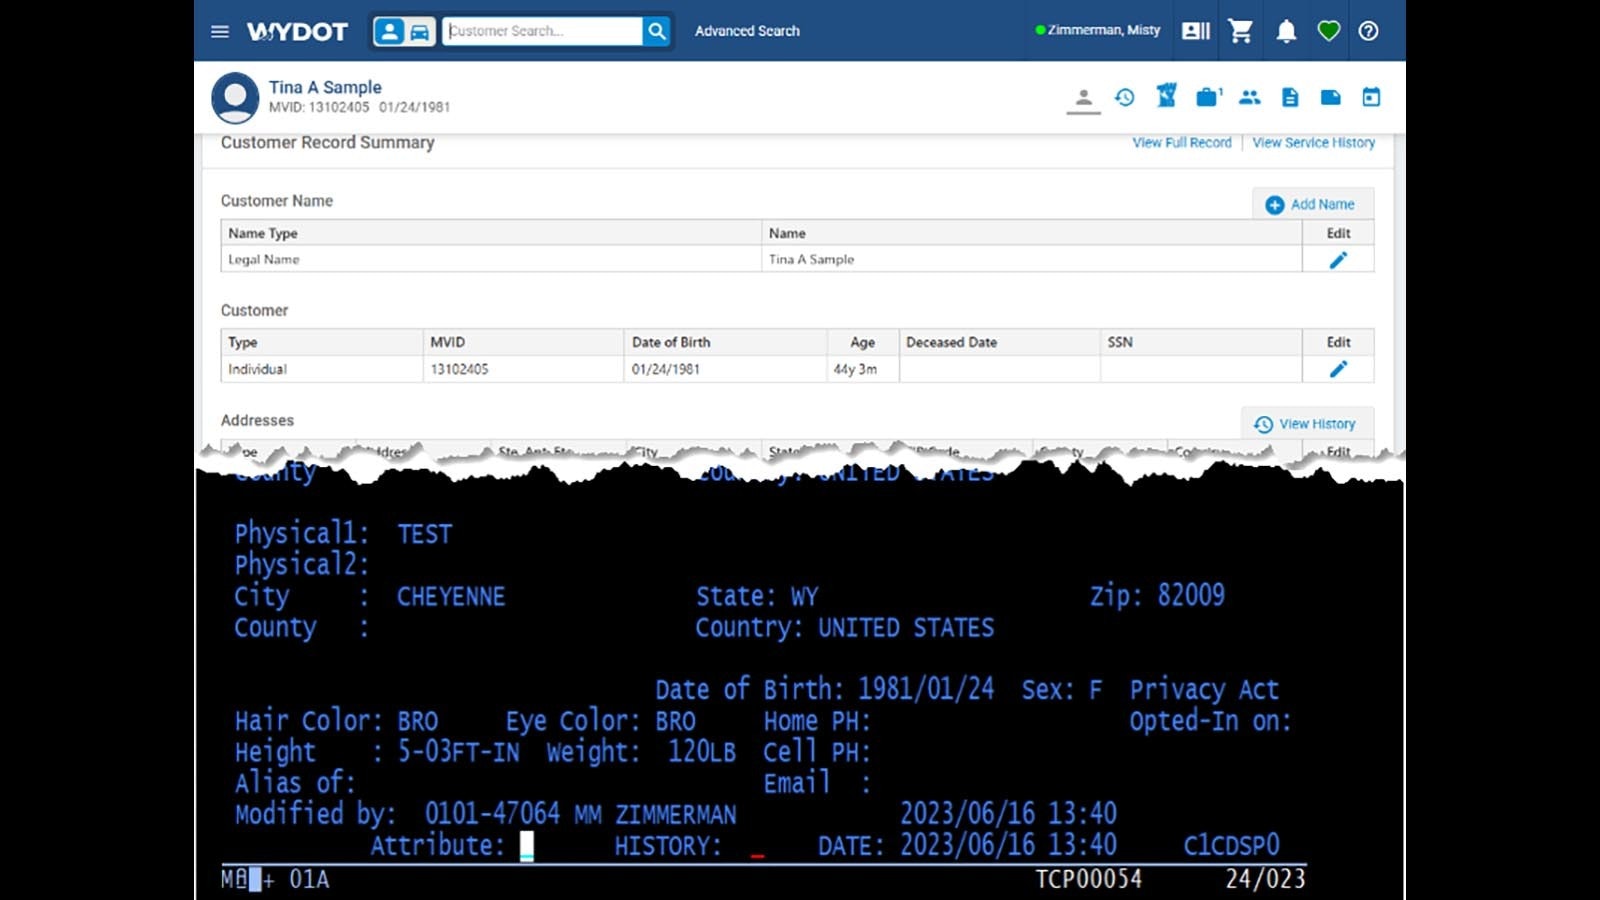The height and width of the screenshot is (900, 1600).
Task: Edit the Legal Name row with pencil
Action: (x=1338, y=260)
